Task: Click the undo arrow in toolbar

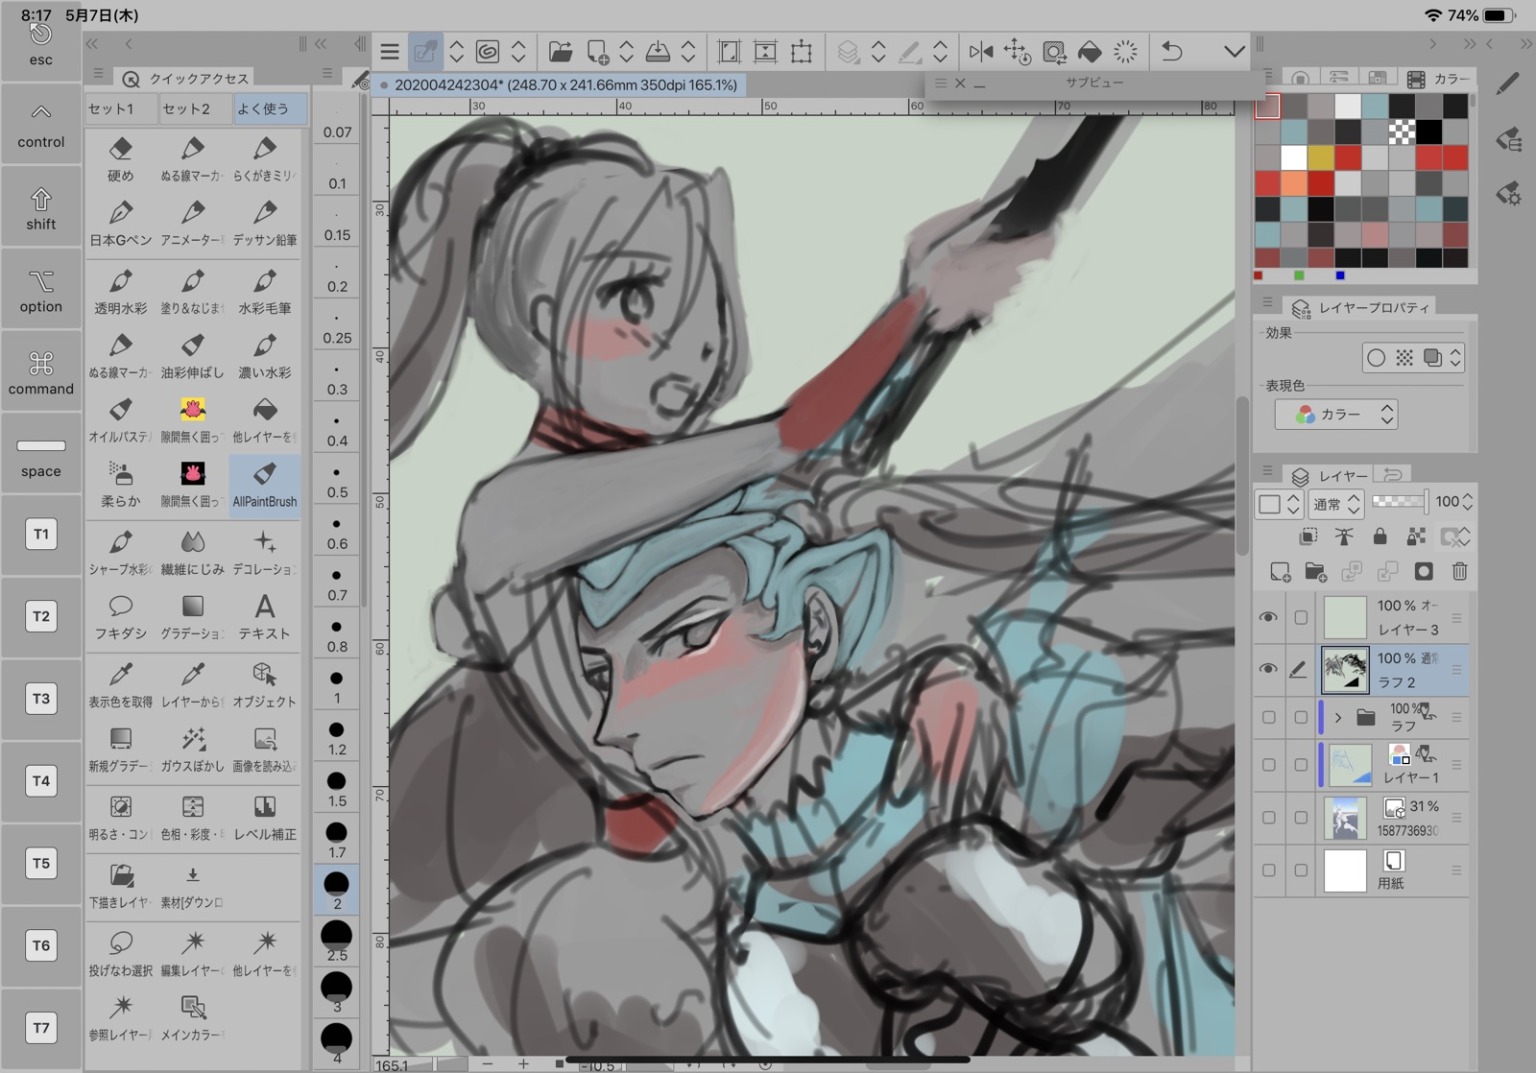Action: click(x=1172, y=51)
